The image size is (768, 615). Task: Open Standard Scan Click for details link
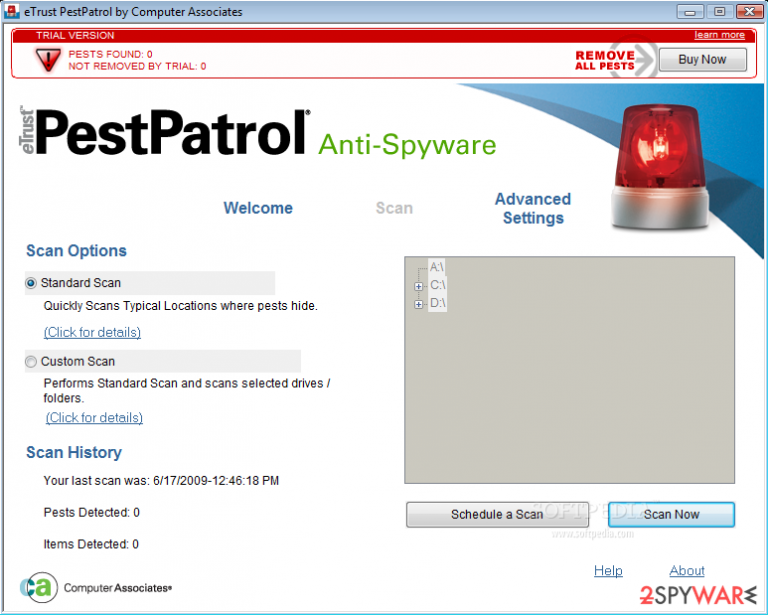point(92,332)
